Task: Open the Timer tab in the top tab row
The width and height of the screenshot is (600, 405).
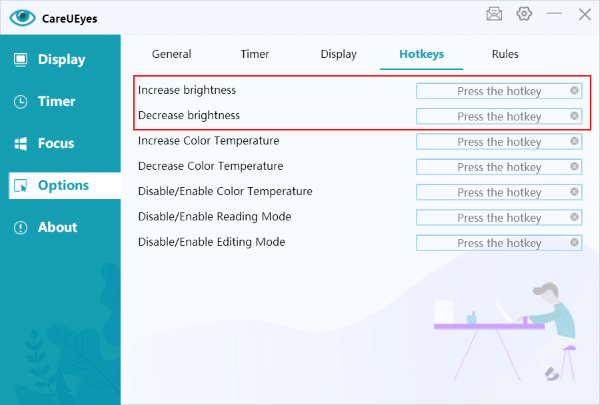Action: (255, 54)
